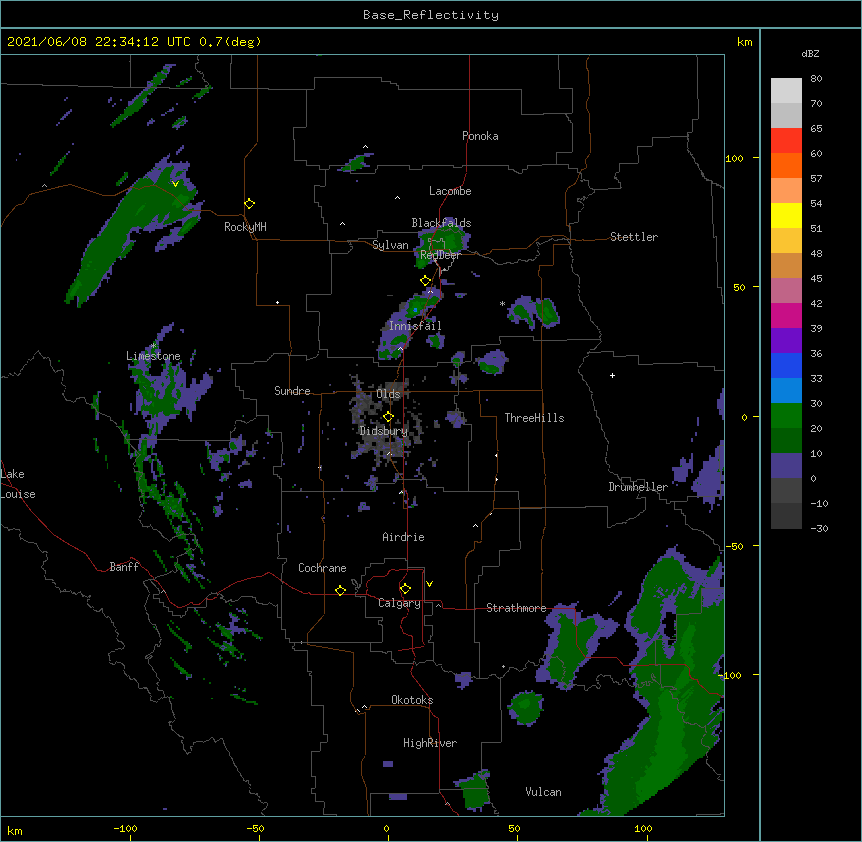
Task: Click the Strathmore city label
Action: (516, 608)
